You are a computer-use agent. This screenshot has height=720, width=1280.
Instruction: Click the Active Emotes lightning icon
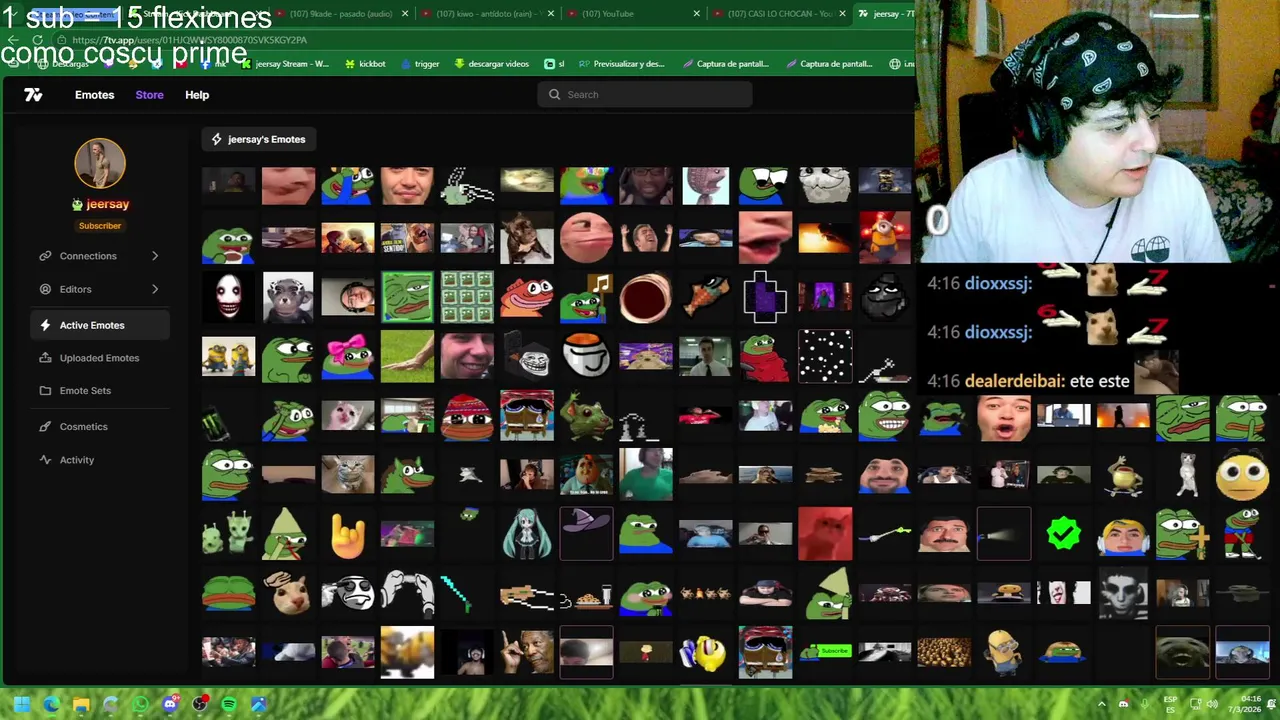[45, 325]
